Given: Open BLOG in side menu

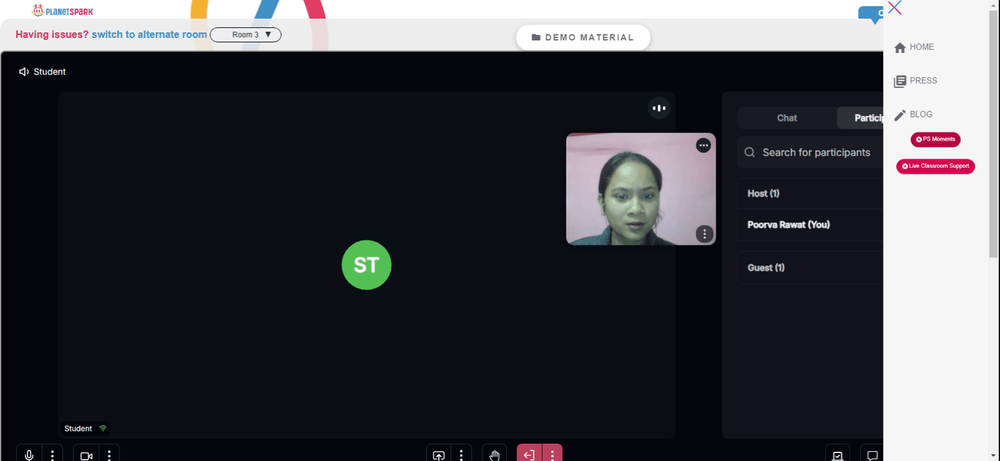Looking at the screenshot, I should (921, 114).
